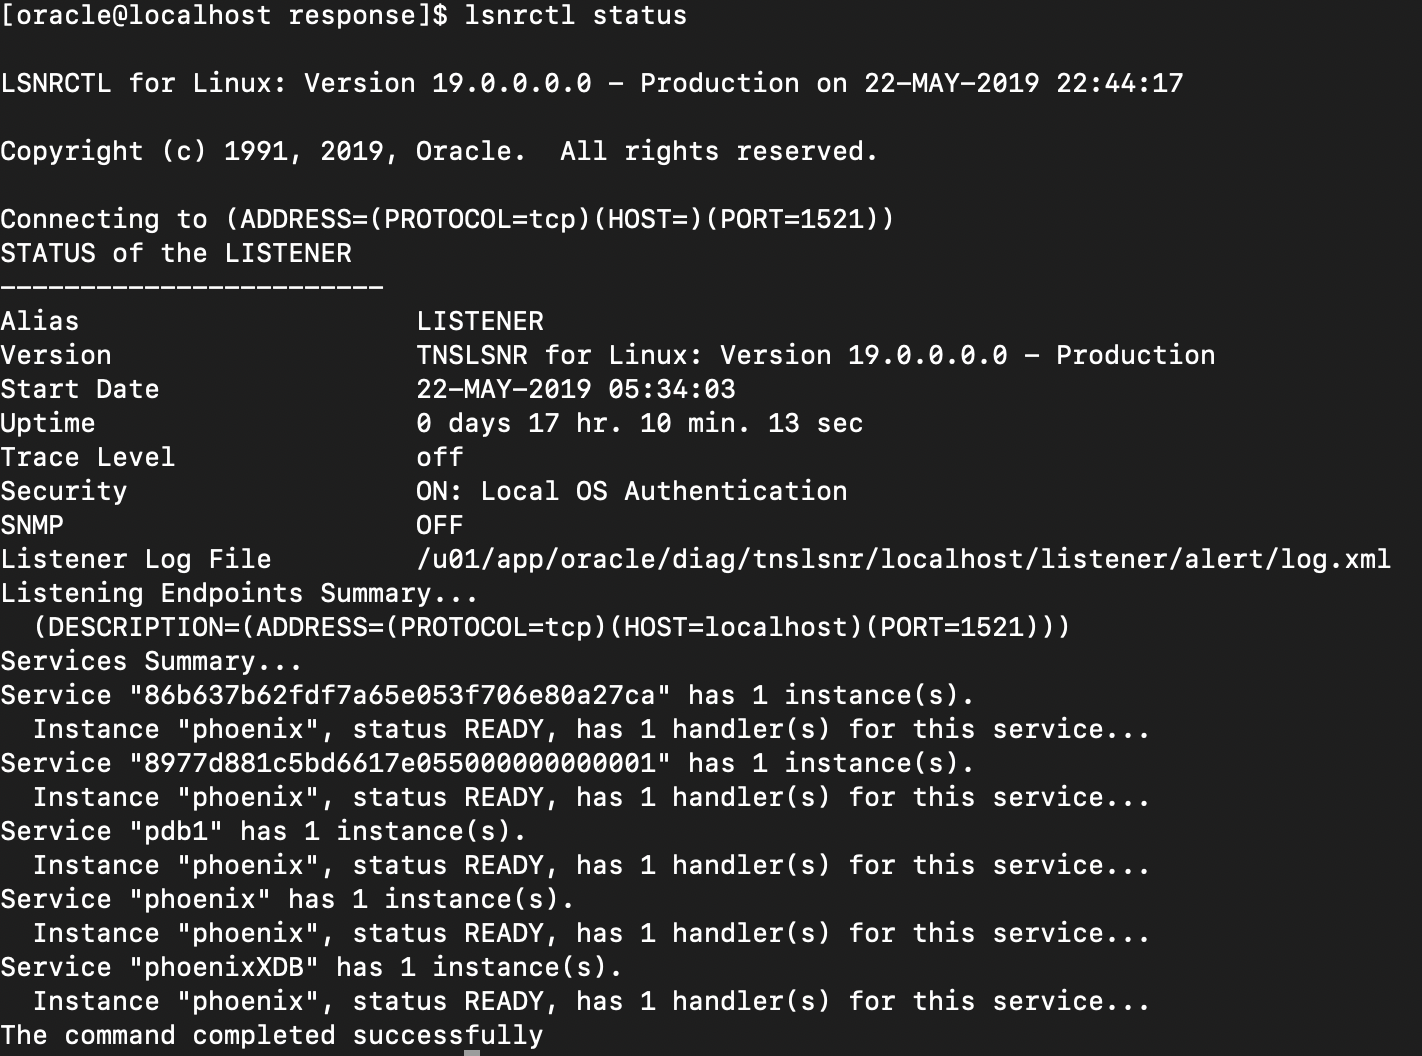Click the Copyright Oracle line
This screenshot has width=1422, height=1056.
439,151
